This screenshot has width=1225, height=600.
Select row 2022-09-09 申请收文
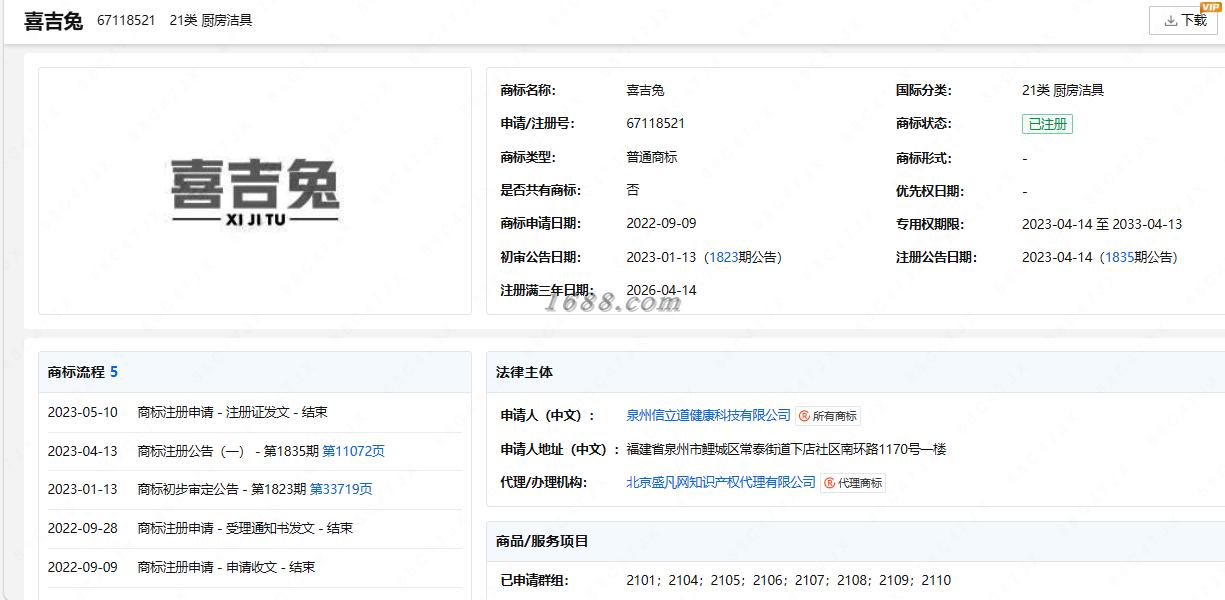(x=255, y=567)
